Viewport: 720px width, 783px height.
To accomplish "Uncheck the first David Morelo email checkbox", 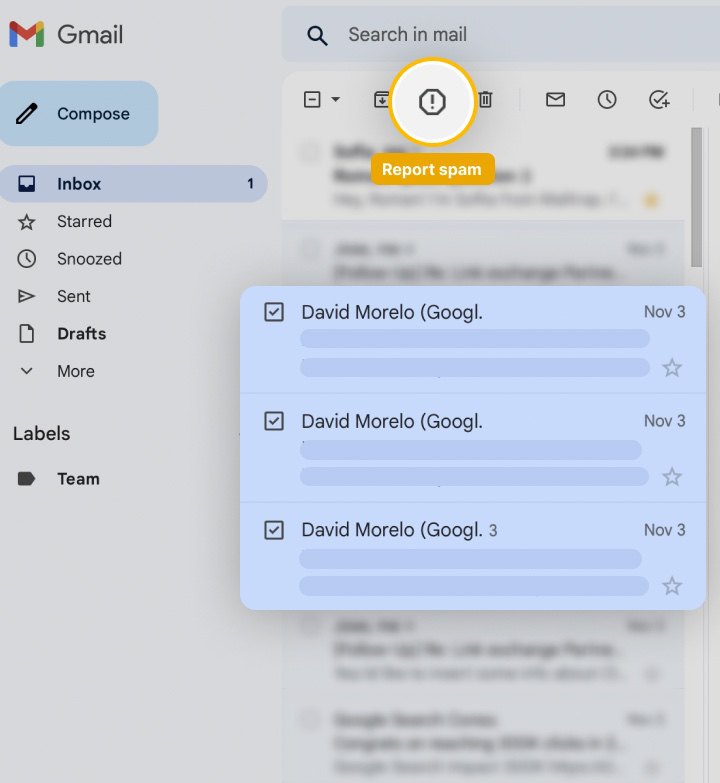I will click(x=274, y=312).
